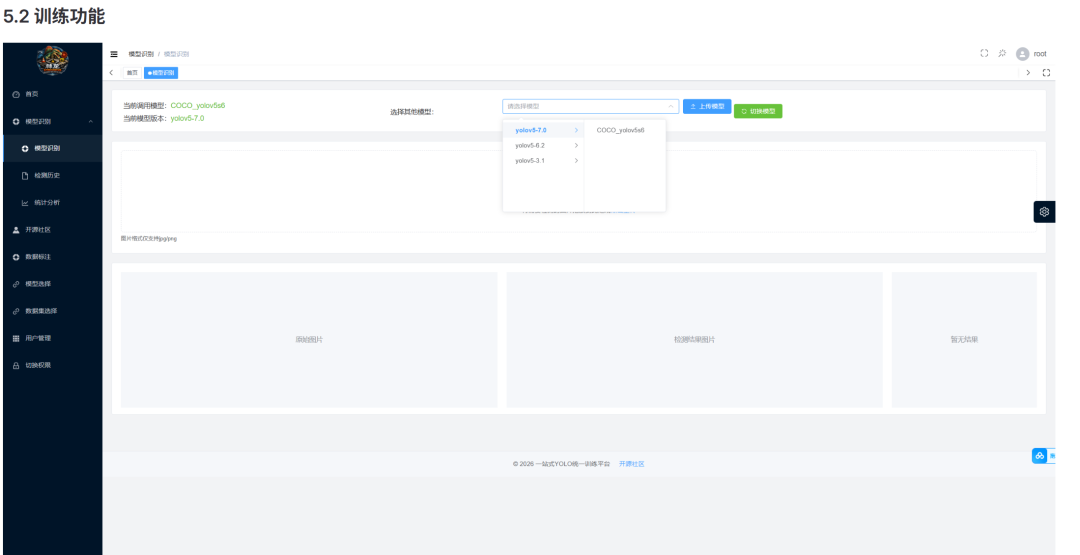Image resolution: width=1080 pixels, height=555 pixels.
Task: Click the blue floating widget icon at right edge
Action: tap(1039, 456)
